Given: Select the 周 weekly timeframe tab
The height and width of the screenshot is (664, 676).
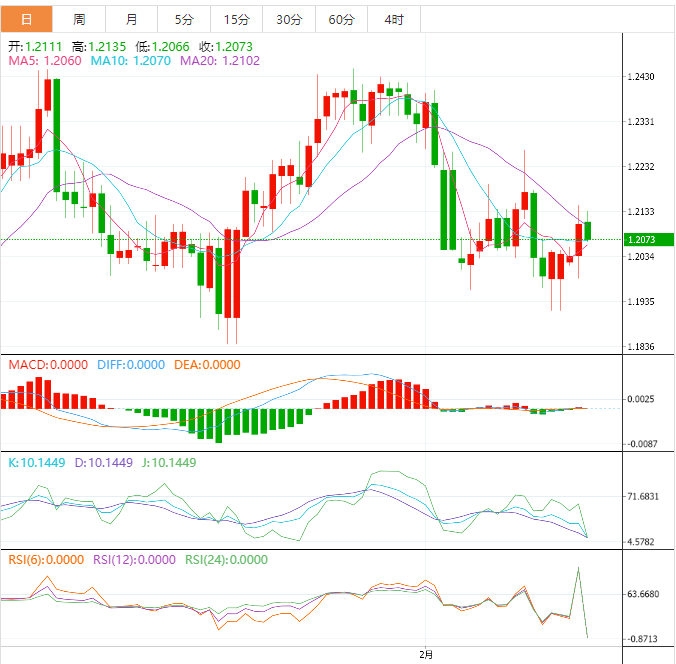Looking at the screenshot, I should [x=79, y=19].
